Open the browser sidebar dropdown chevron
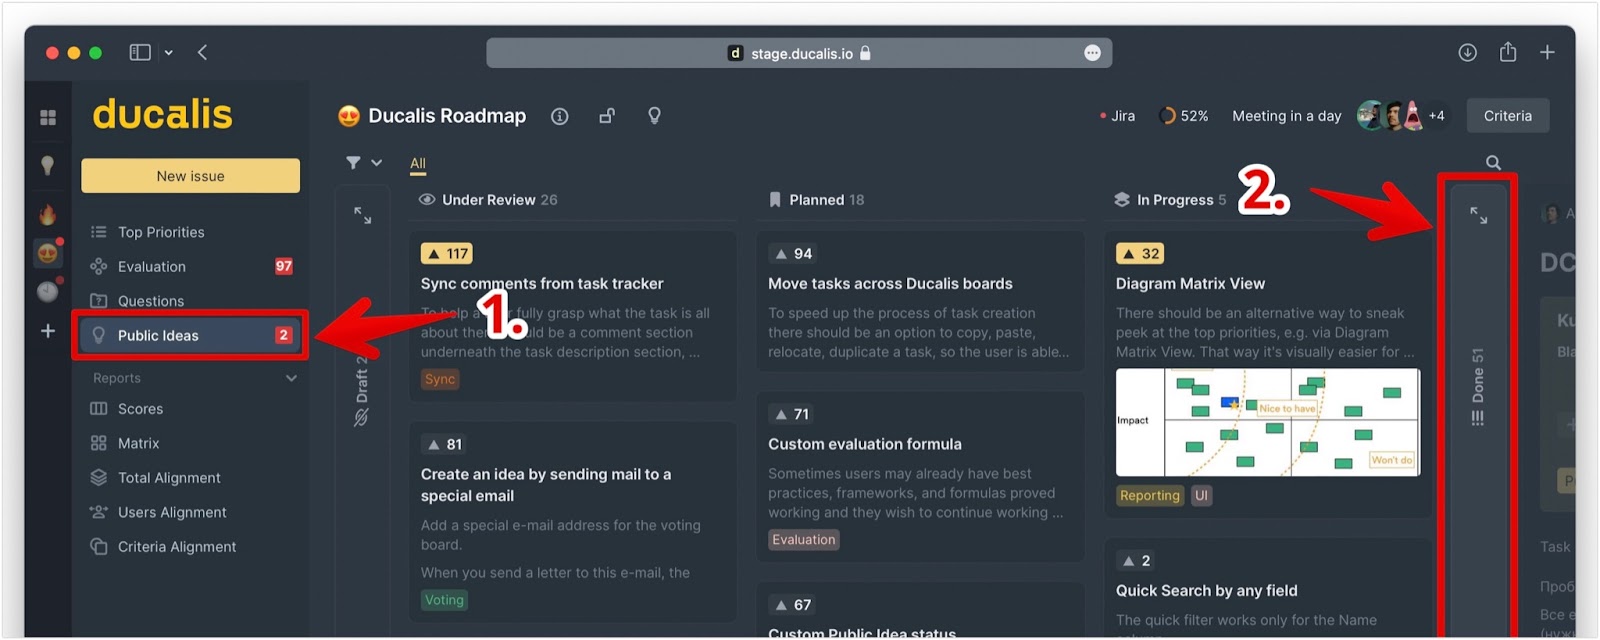 (168, 53)
